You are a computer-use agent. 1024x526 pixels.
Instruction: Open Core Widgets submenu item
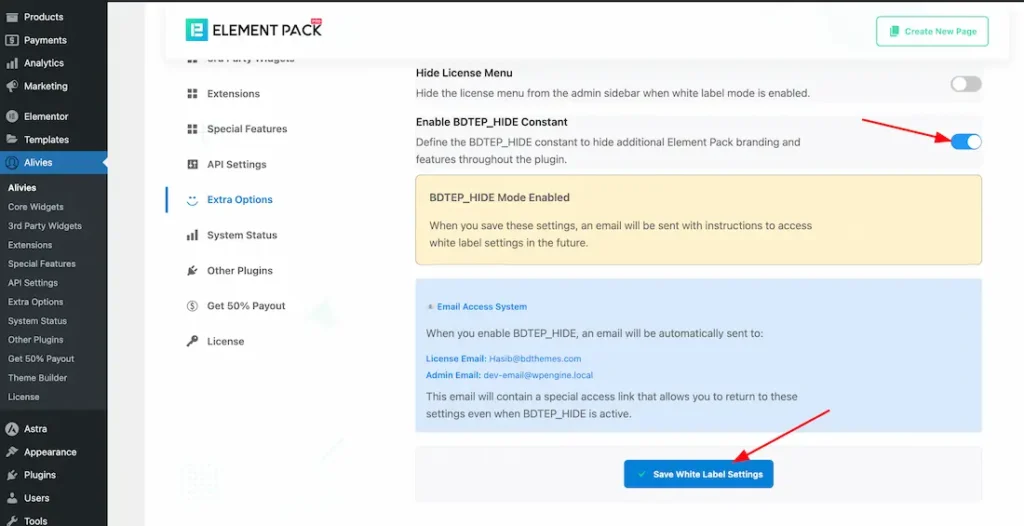36,207
